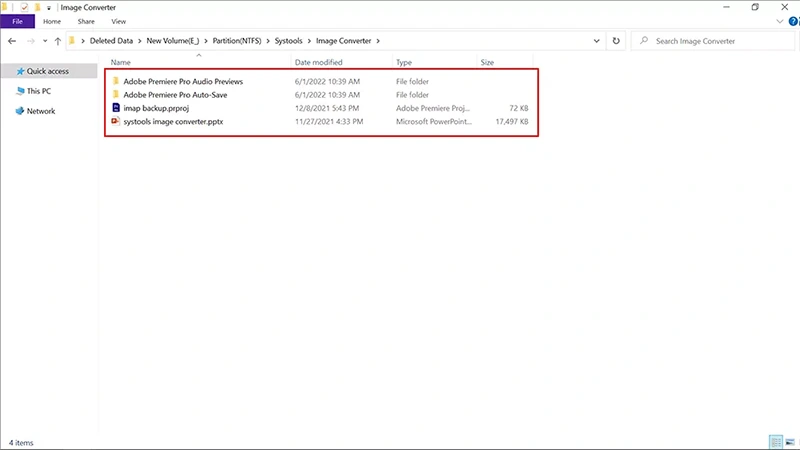
Task: Open the Help question mark icon
Action: (793, 21)
